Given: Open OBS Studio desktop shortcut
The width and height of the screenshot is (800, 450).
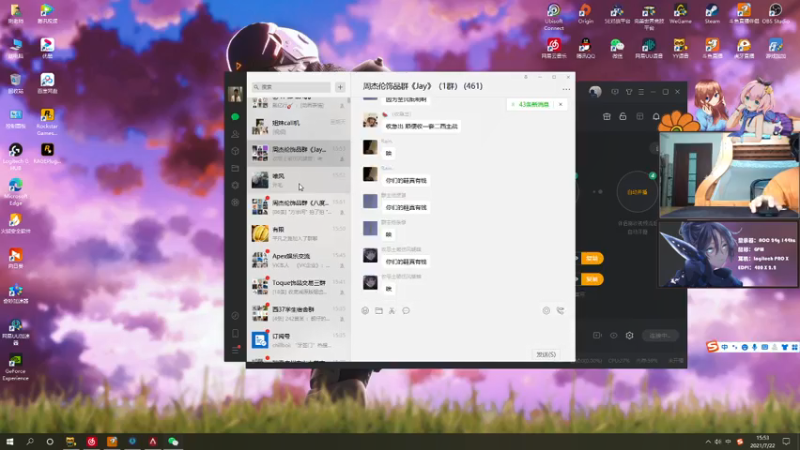Looking at the screenshot, I should (x=775, y=14).
